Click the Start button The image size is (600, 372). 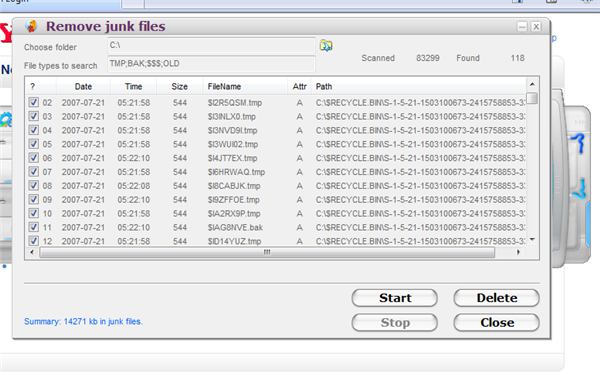(x=395, y=298)
